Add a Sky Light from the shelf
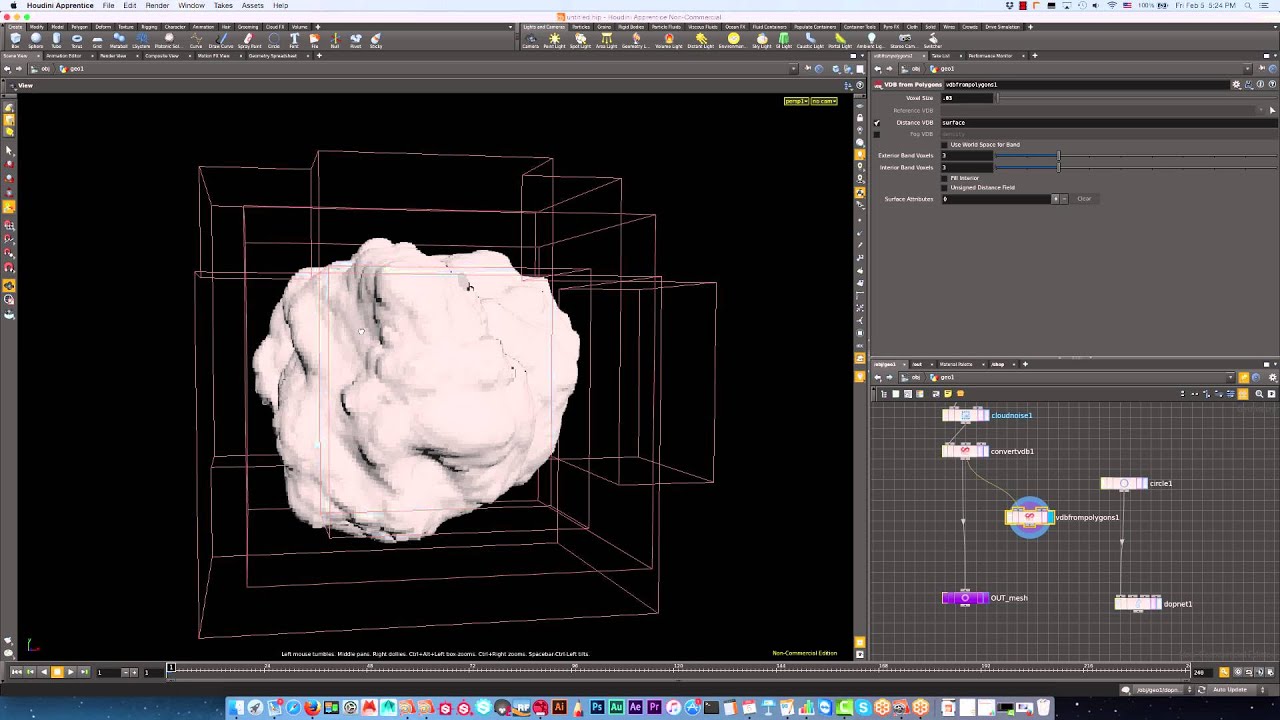 point(761,40)
